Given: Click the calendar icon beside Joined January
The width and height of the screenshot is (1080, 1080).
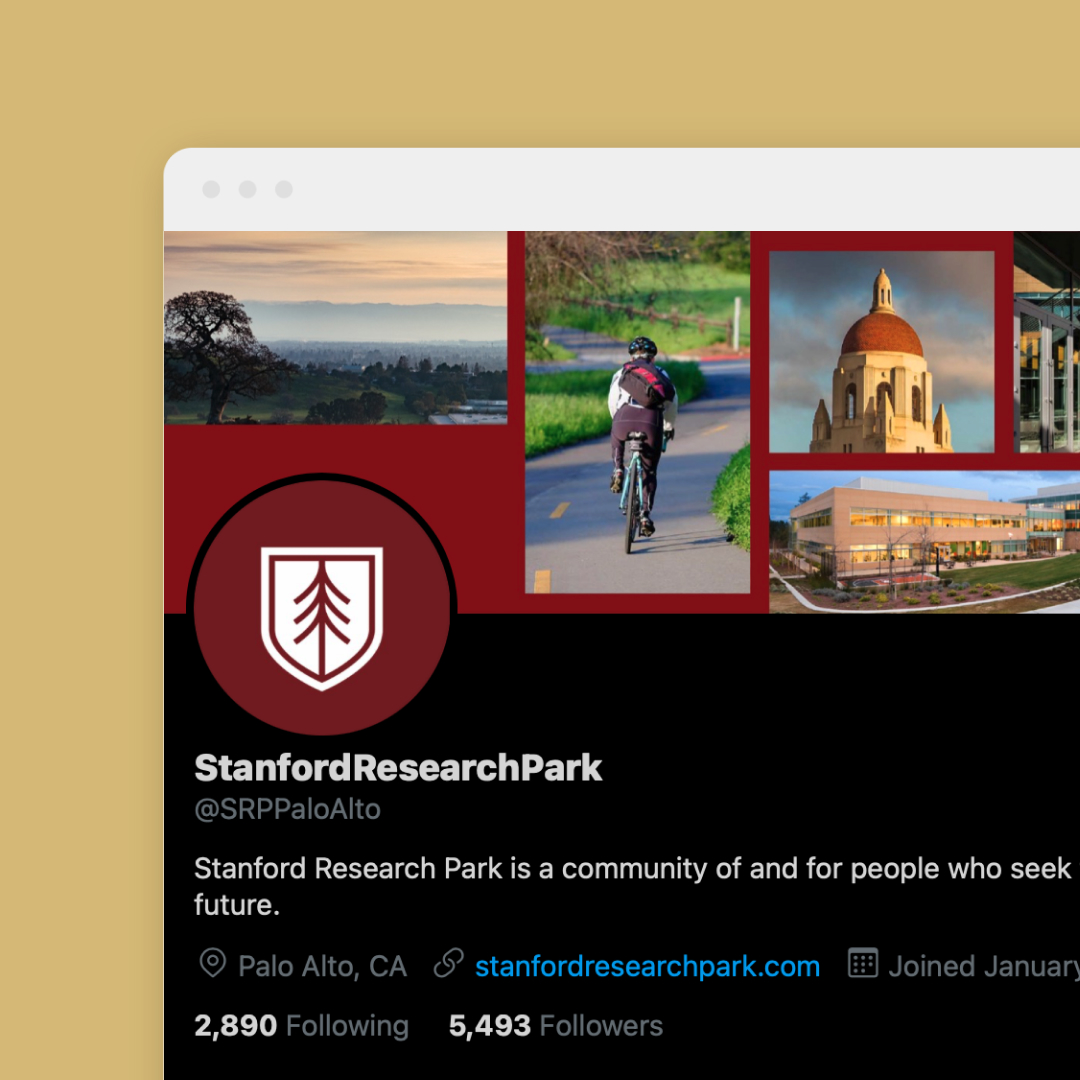Looking at the screenshot, I should point(862,963).
